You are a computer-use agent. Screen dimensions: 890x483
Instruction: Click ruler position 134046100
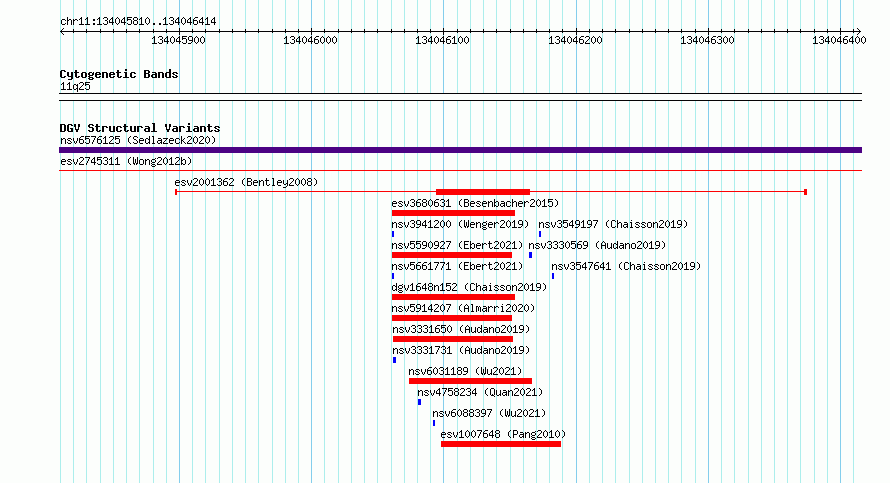coord(442,40)
